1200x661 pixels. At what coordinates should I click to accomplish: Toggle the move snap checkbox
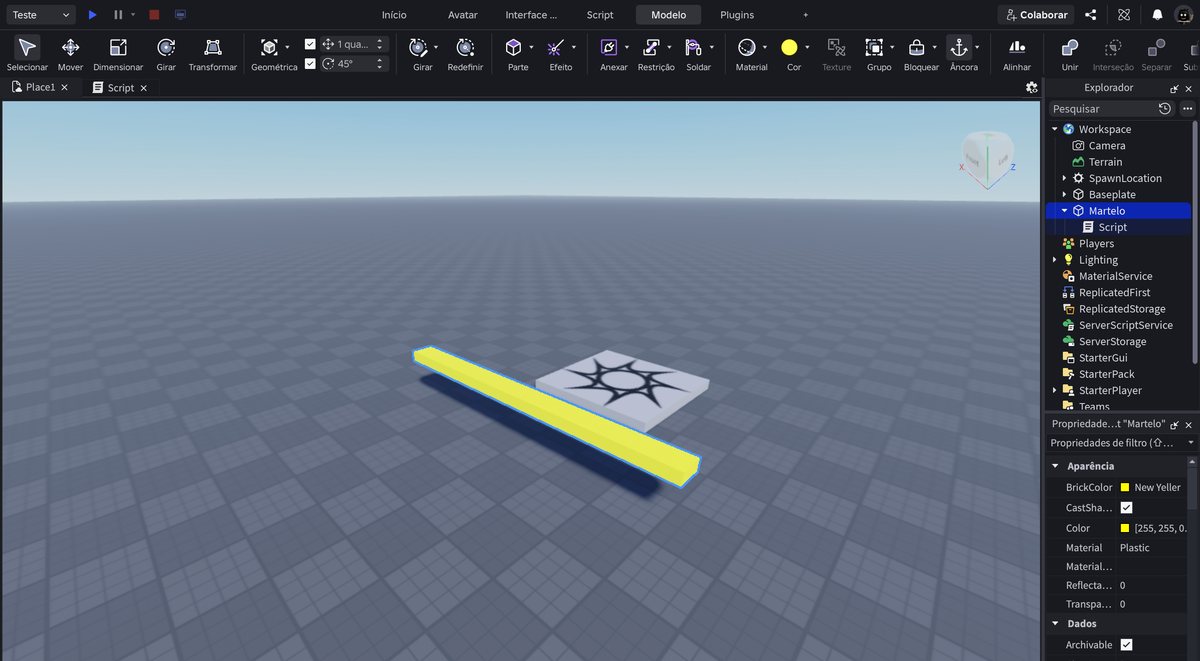310,44
